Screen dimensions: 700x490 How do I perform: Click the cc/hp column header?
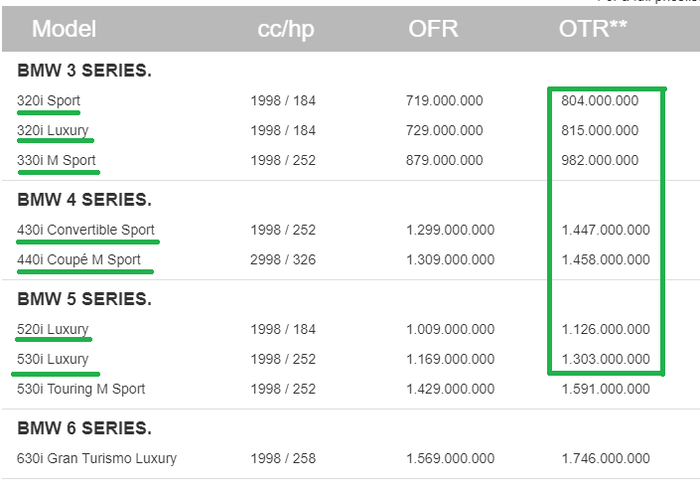point(285,29)
